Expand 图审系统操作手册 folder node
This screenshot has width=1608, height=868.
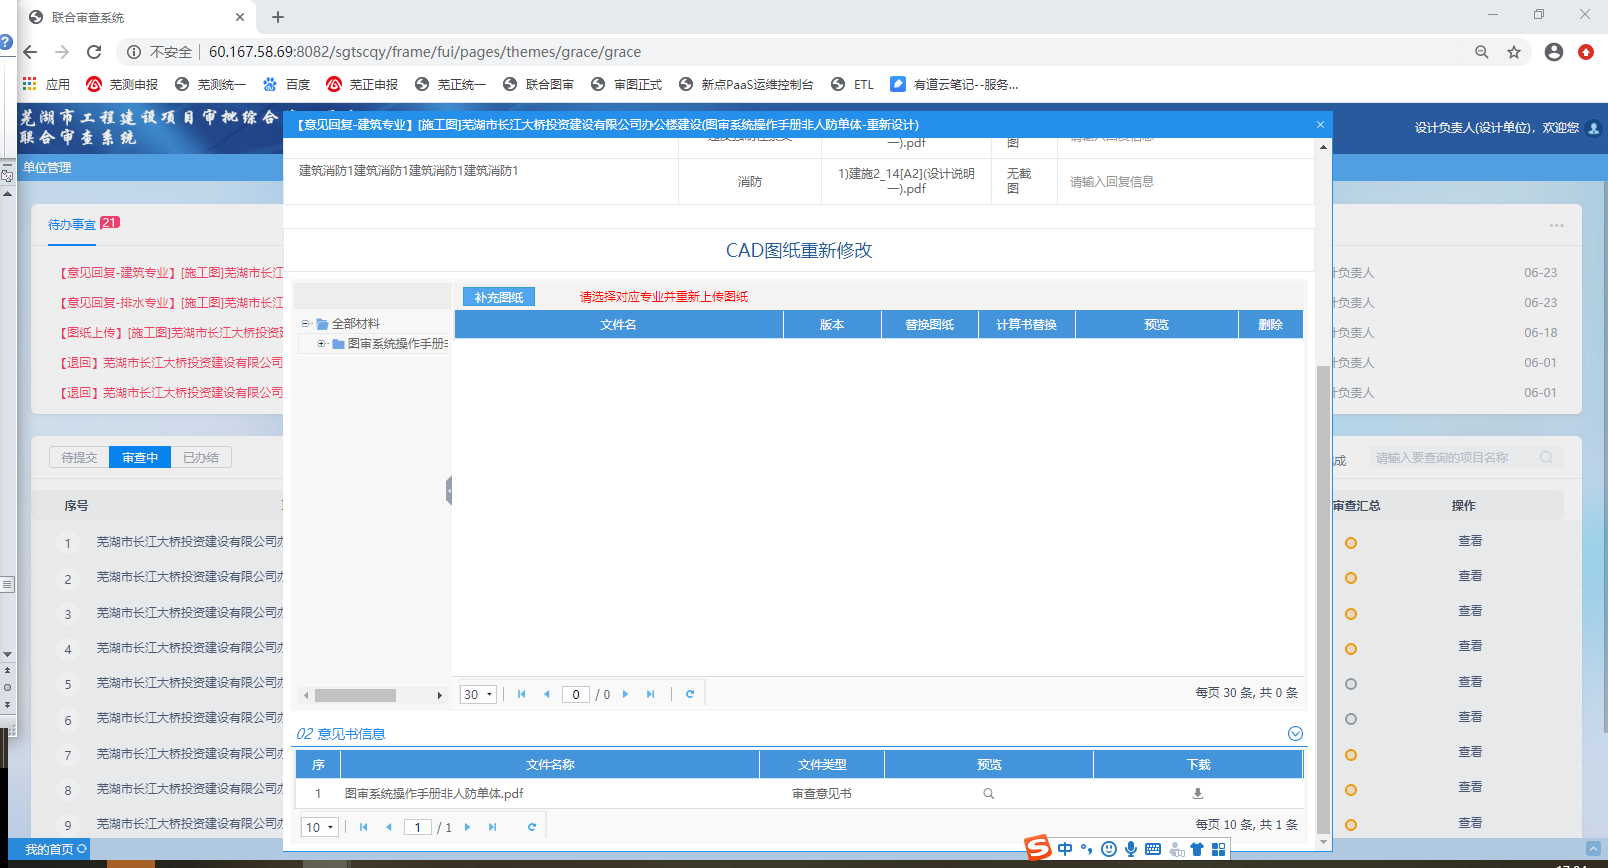coord(322,344)
